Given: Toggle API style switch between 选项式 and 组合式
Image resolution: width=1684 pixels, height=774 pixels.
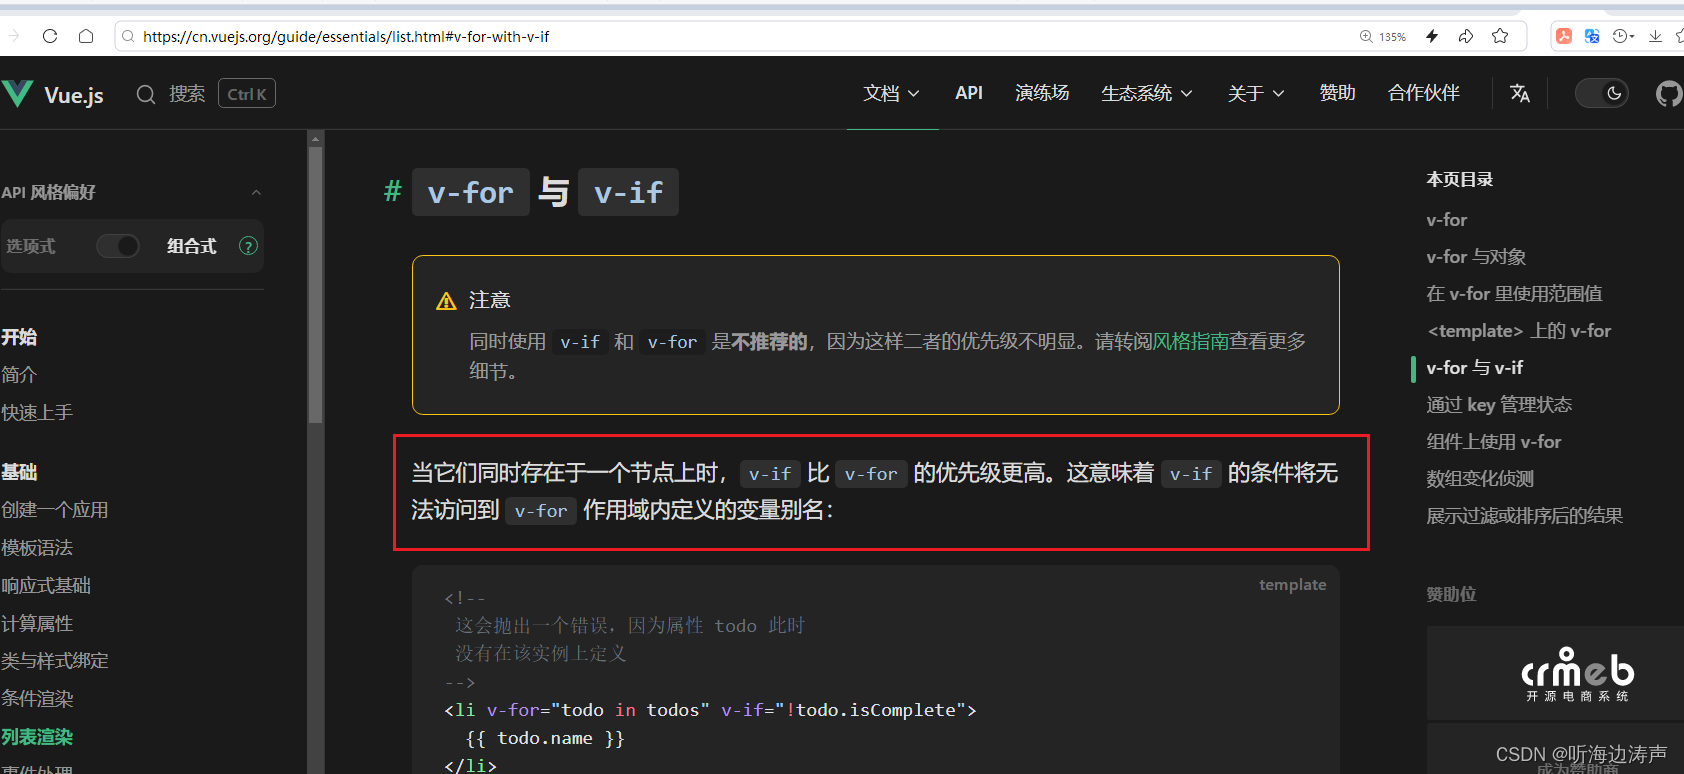Looking at the screenshot, I should click(x=118, y=246).
